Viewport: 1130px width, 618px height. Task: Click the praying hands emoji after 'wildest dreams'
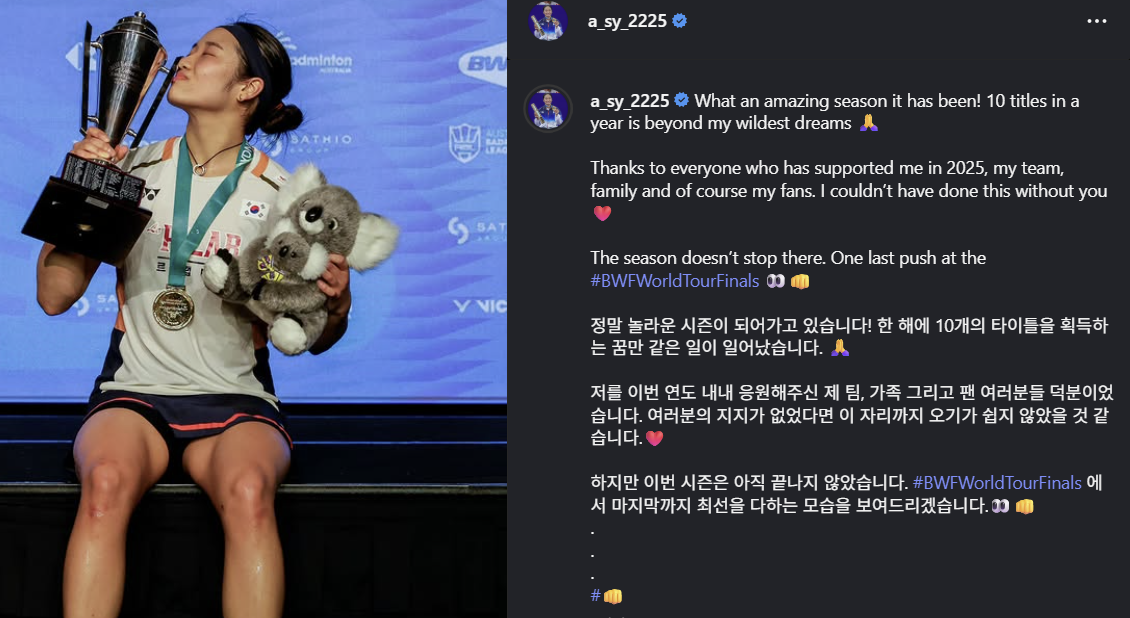(x=868, y=123)
